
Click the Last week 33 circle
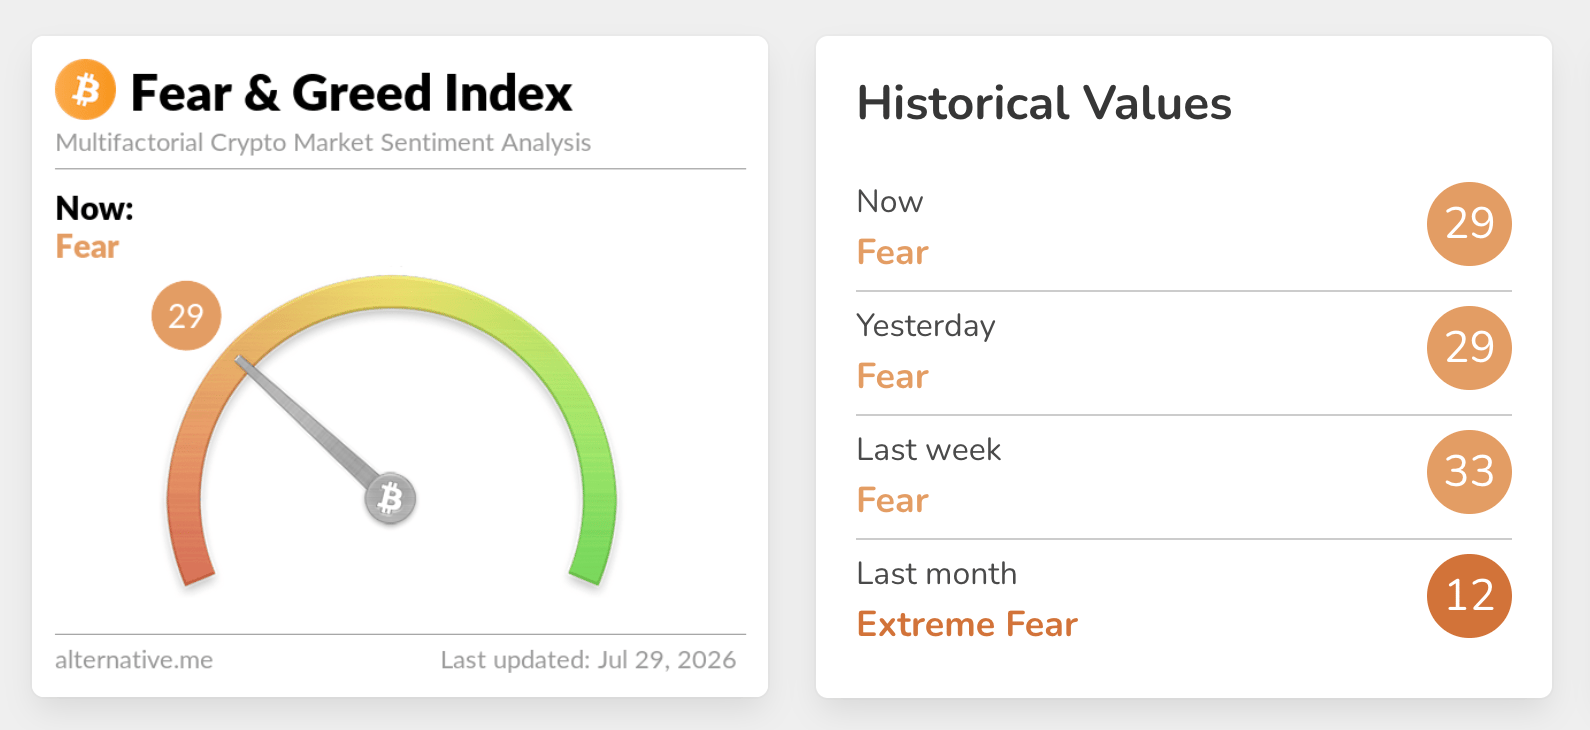(1469, 472)
